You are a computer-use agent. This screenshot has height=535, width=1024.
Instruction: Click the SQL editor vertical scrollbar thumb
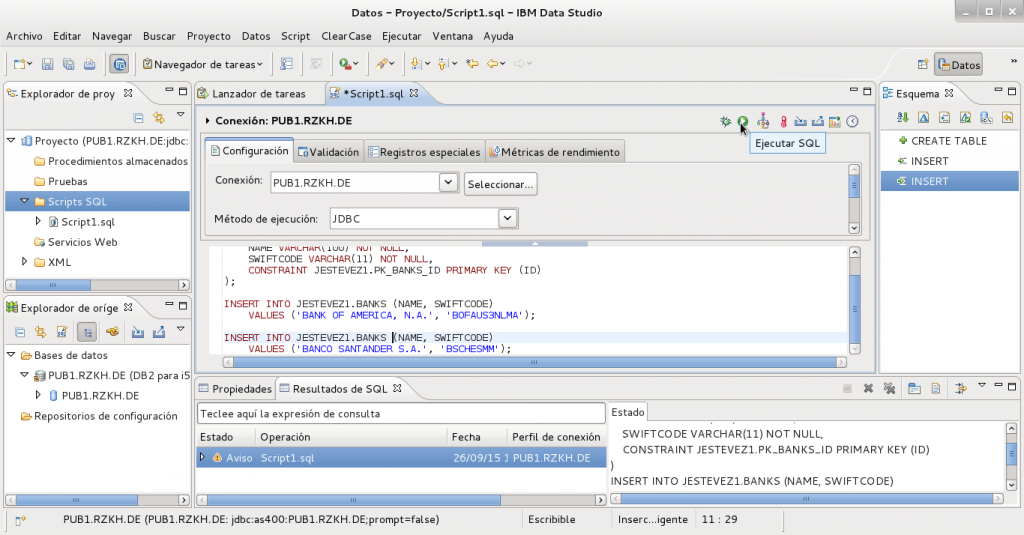point(854,308)
